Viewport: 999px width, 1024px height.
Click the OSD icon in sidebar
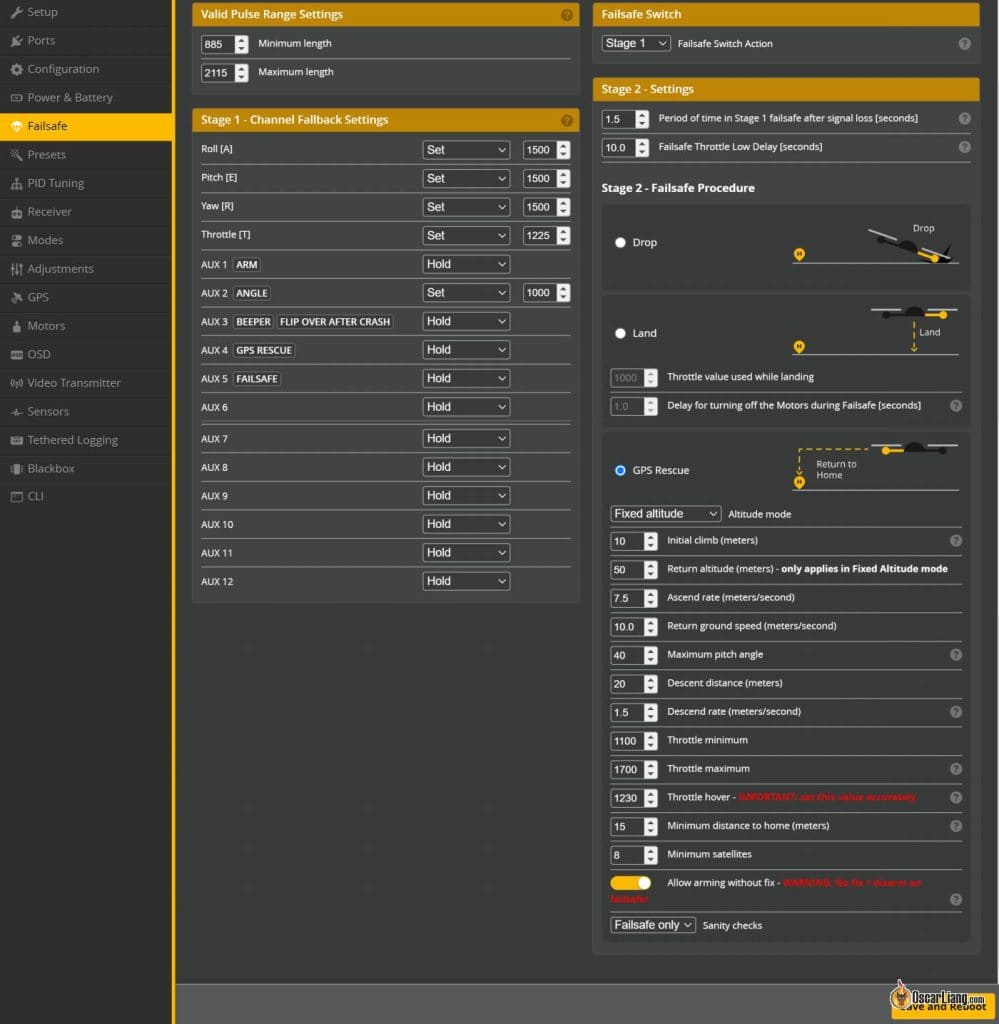coord(16,355)
